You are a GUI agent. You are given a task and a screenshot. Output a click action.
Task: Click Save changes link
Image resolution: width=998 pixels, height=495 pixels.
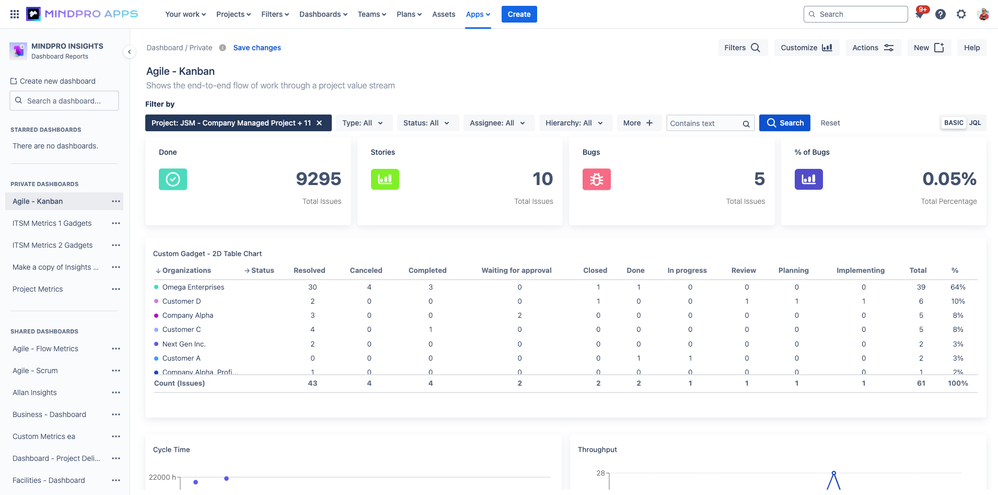tap(257, 48)
